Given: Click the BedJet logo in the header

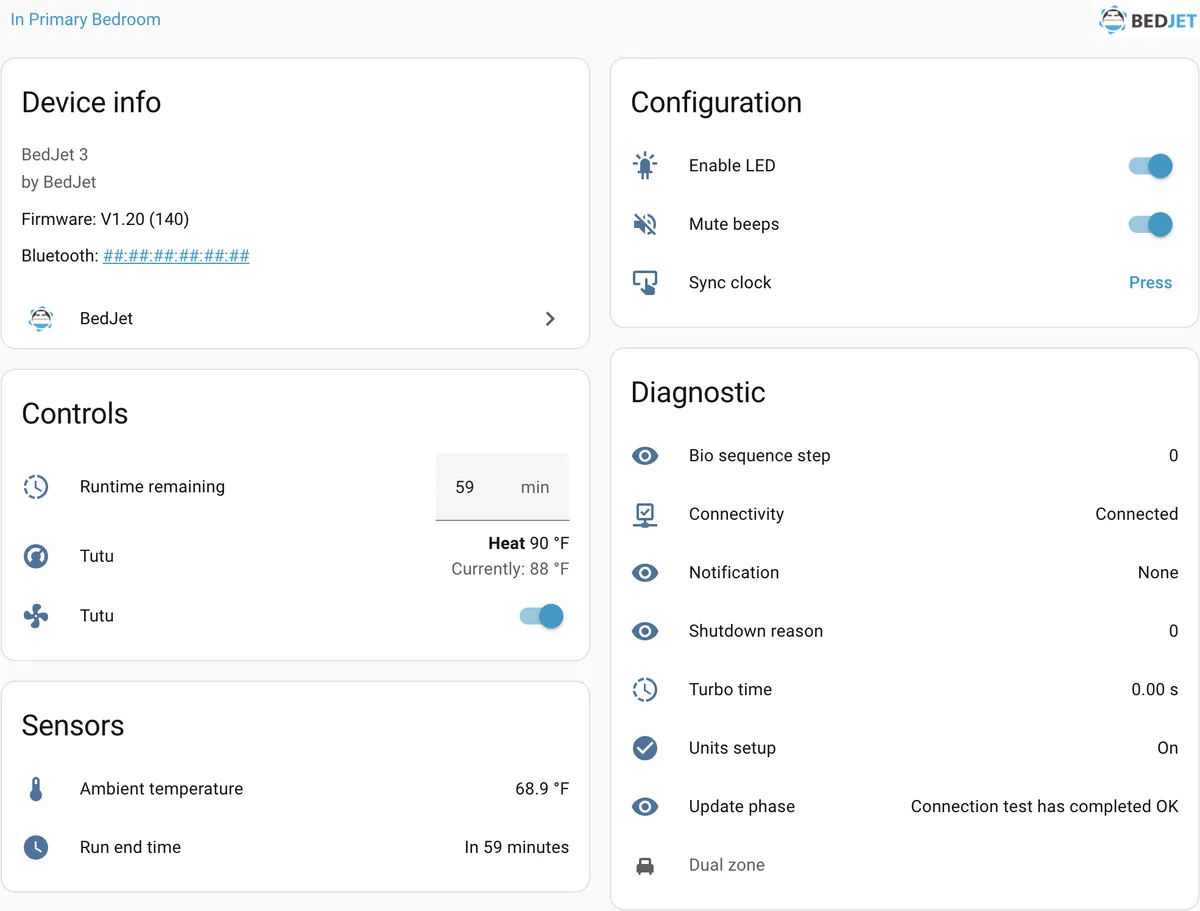Looking at the screenshot, I should [x=1147, y=20].
